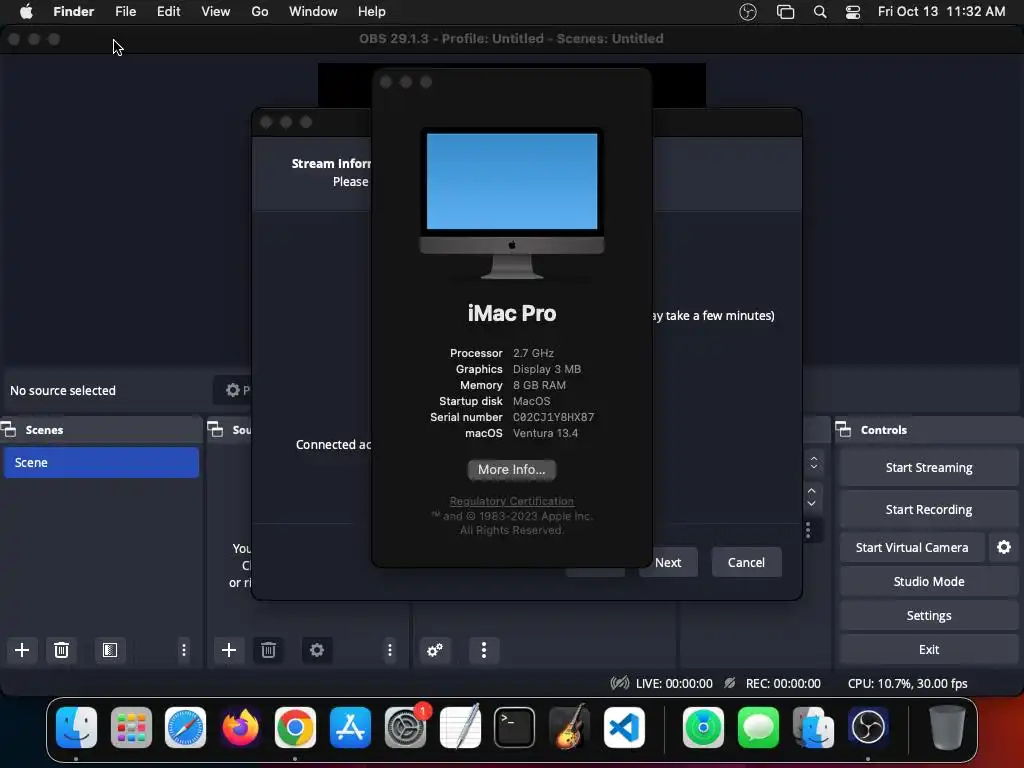Open Finder menu in menu bar
1024x768 pixels.
point(74,12)
